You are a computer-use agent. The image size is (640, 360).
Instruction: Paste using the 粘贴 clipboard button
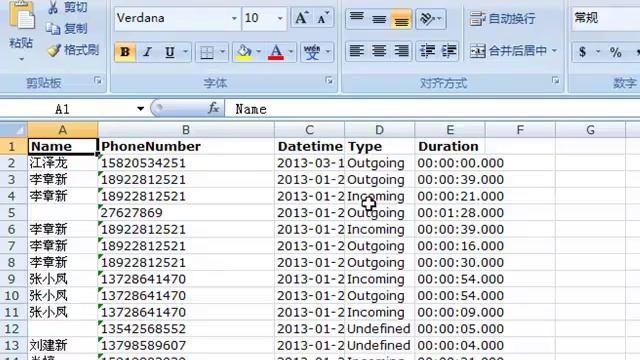(21, 24)
